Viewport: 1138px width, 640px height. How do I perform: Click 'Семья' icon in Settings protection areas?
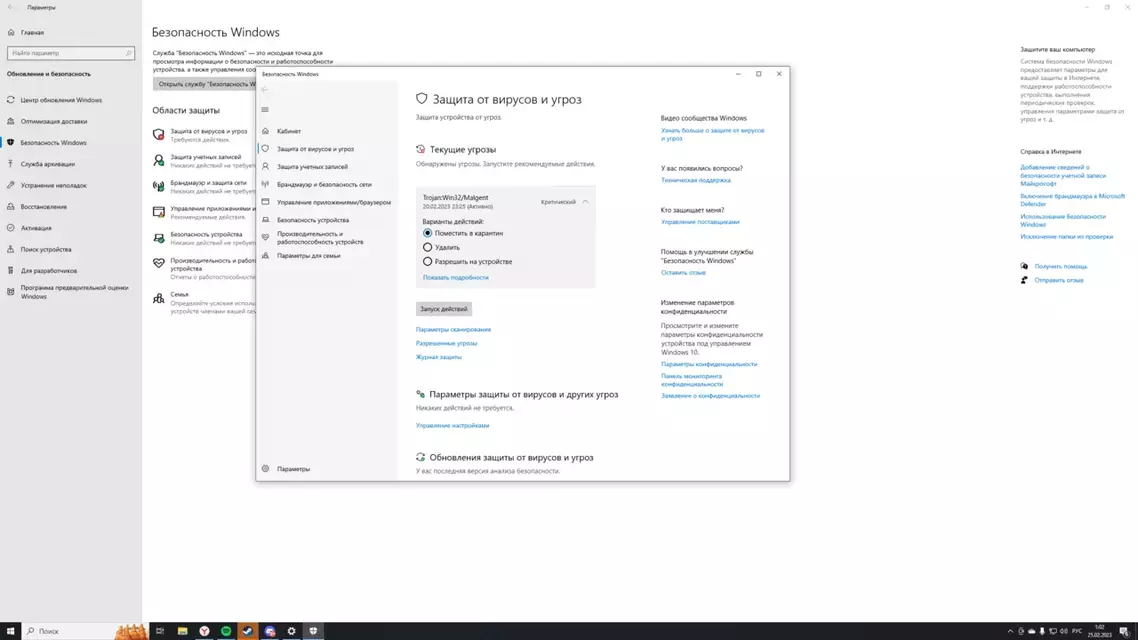(158, 298)
